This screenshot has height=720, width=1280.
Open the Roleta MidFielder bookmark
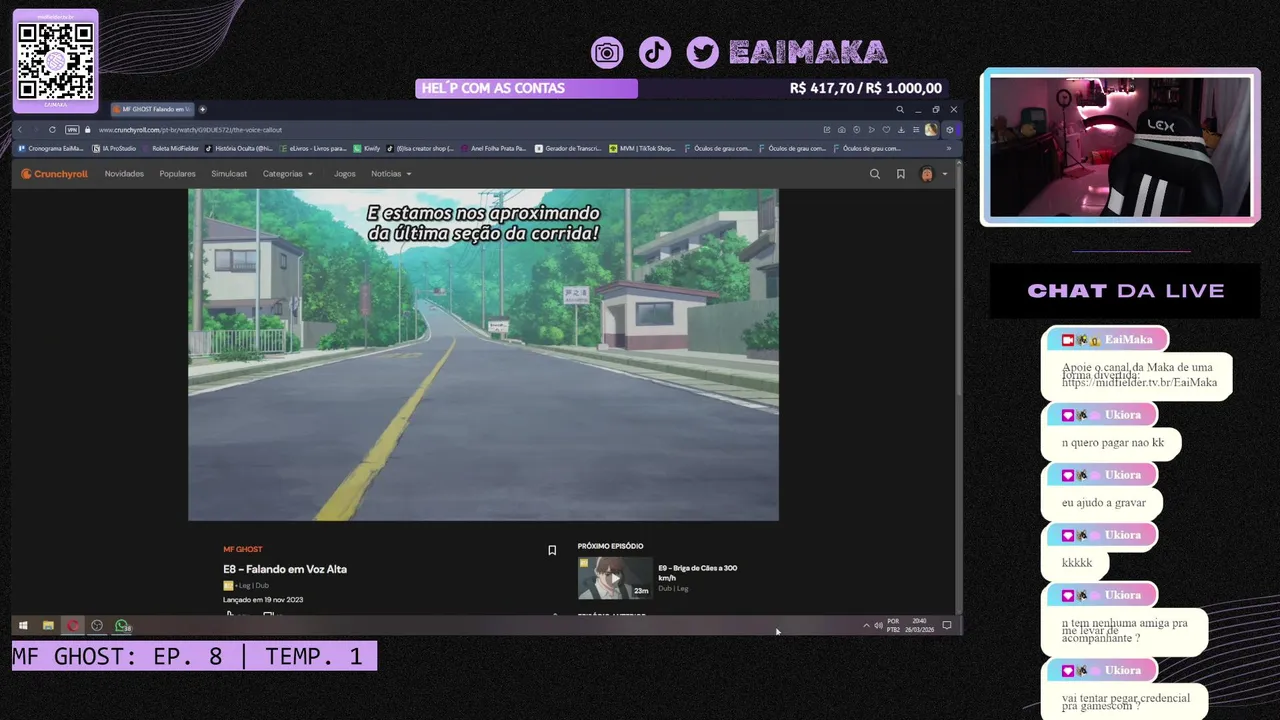click(x=171, y=148)
